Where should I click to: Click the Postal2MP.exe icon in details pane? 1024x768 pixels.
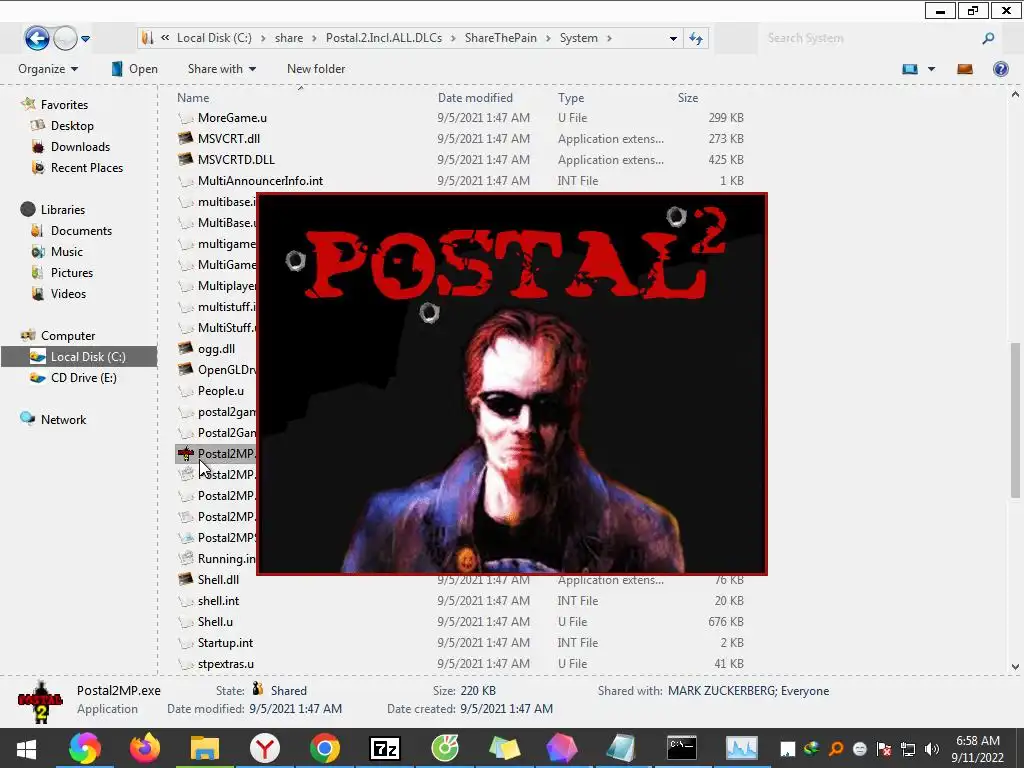point(40,701)
